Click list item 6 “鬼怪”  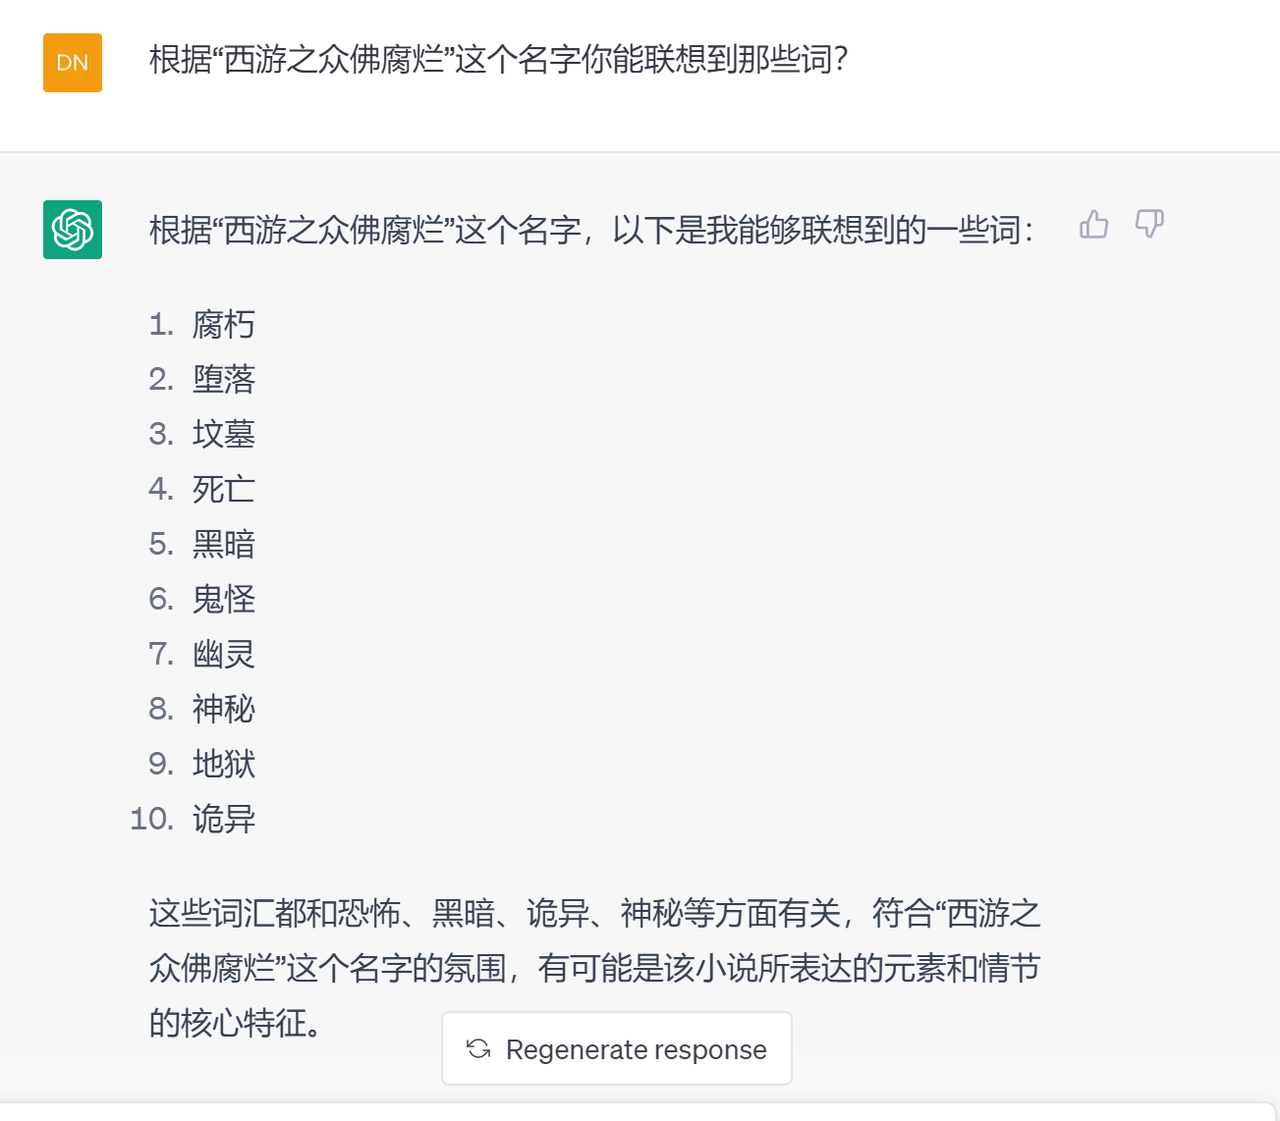(x=223, y=599)
